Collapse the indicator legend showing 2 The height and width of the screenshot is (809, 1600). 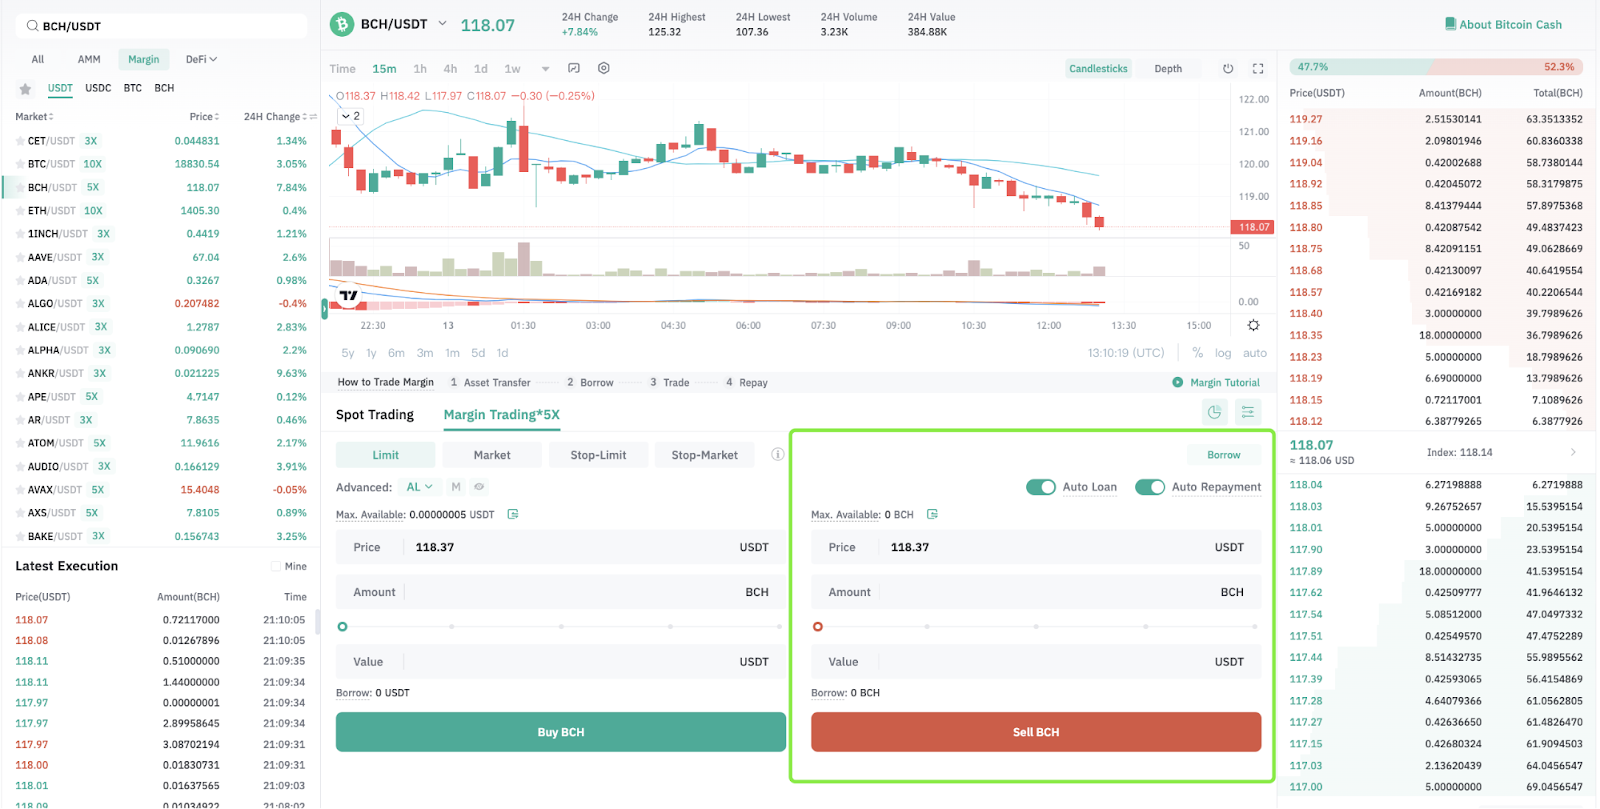pos(350,116)
